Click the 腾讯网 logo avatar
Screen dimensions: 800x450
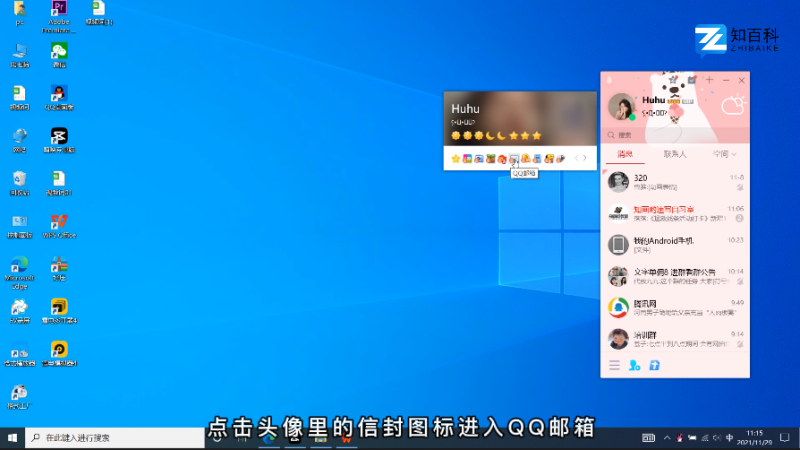click(x=618, y=308)
